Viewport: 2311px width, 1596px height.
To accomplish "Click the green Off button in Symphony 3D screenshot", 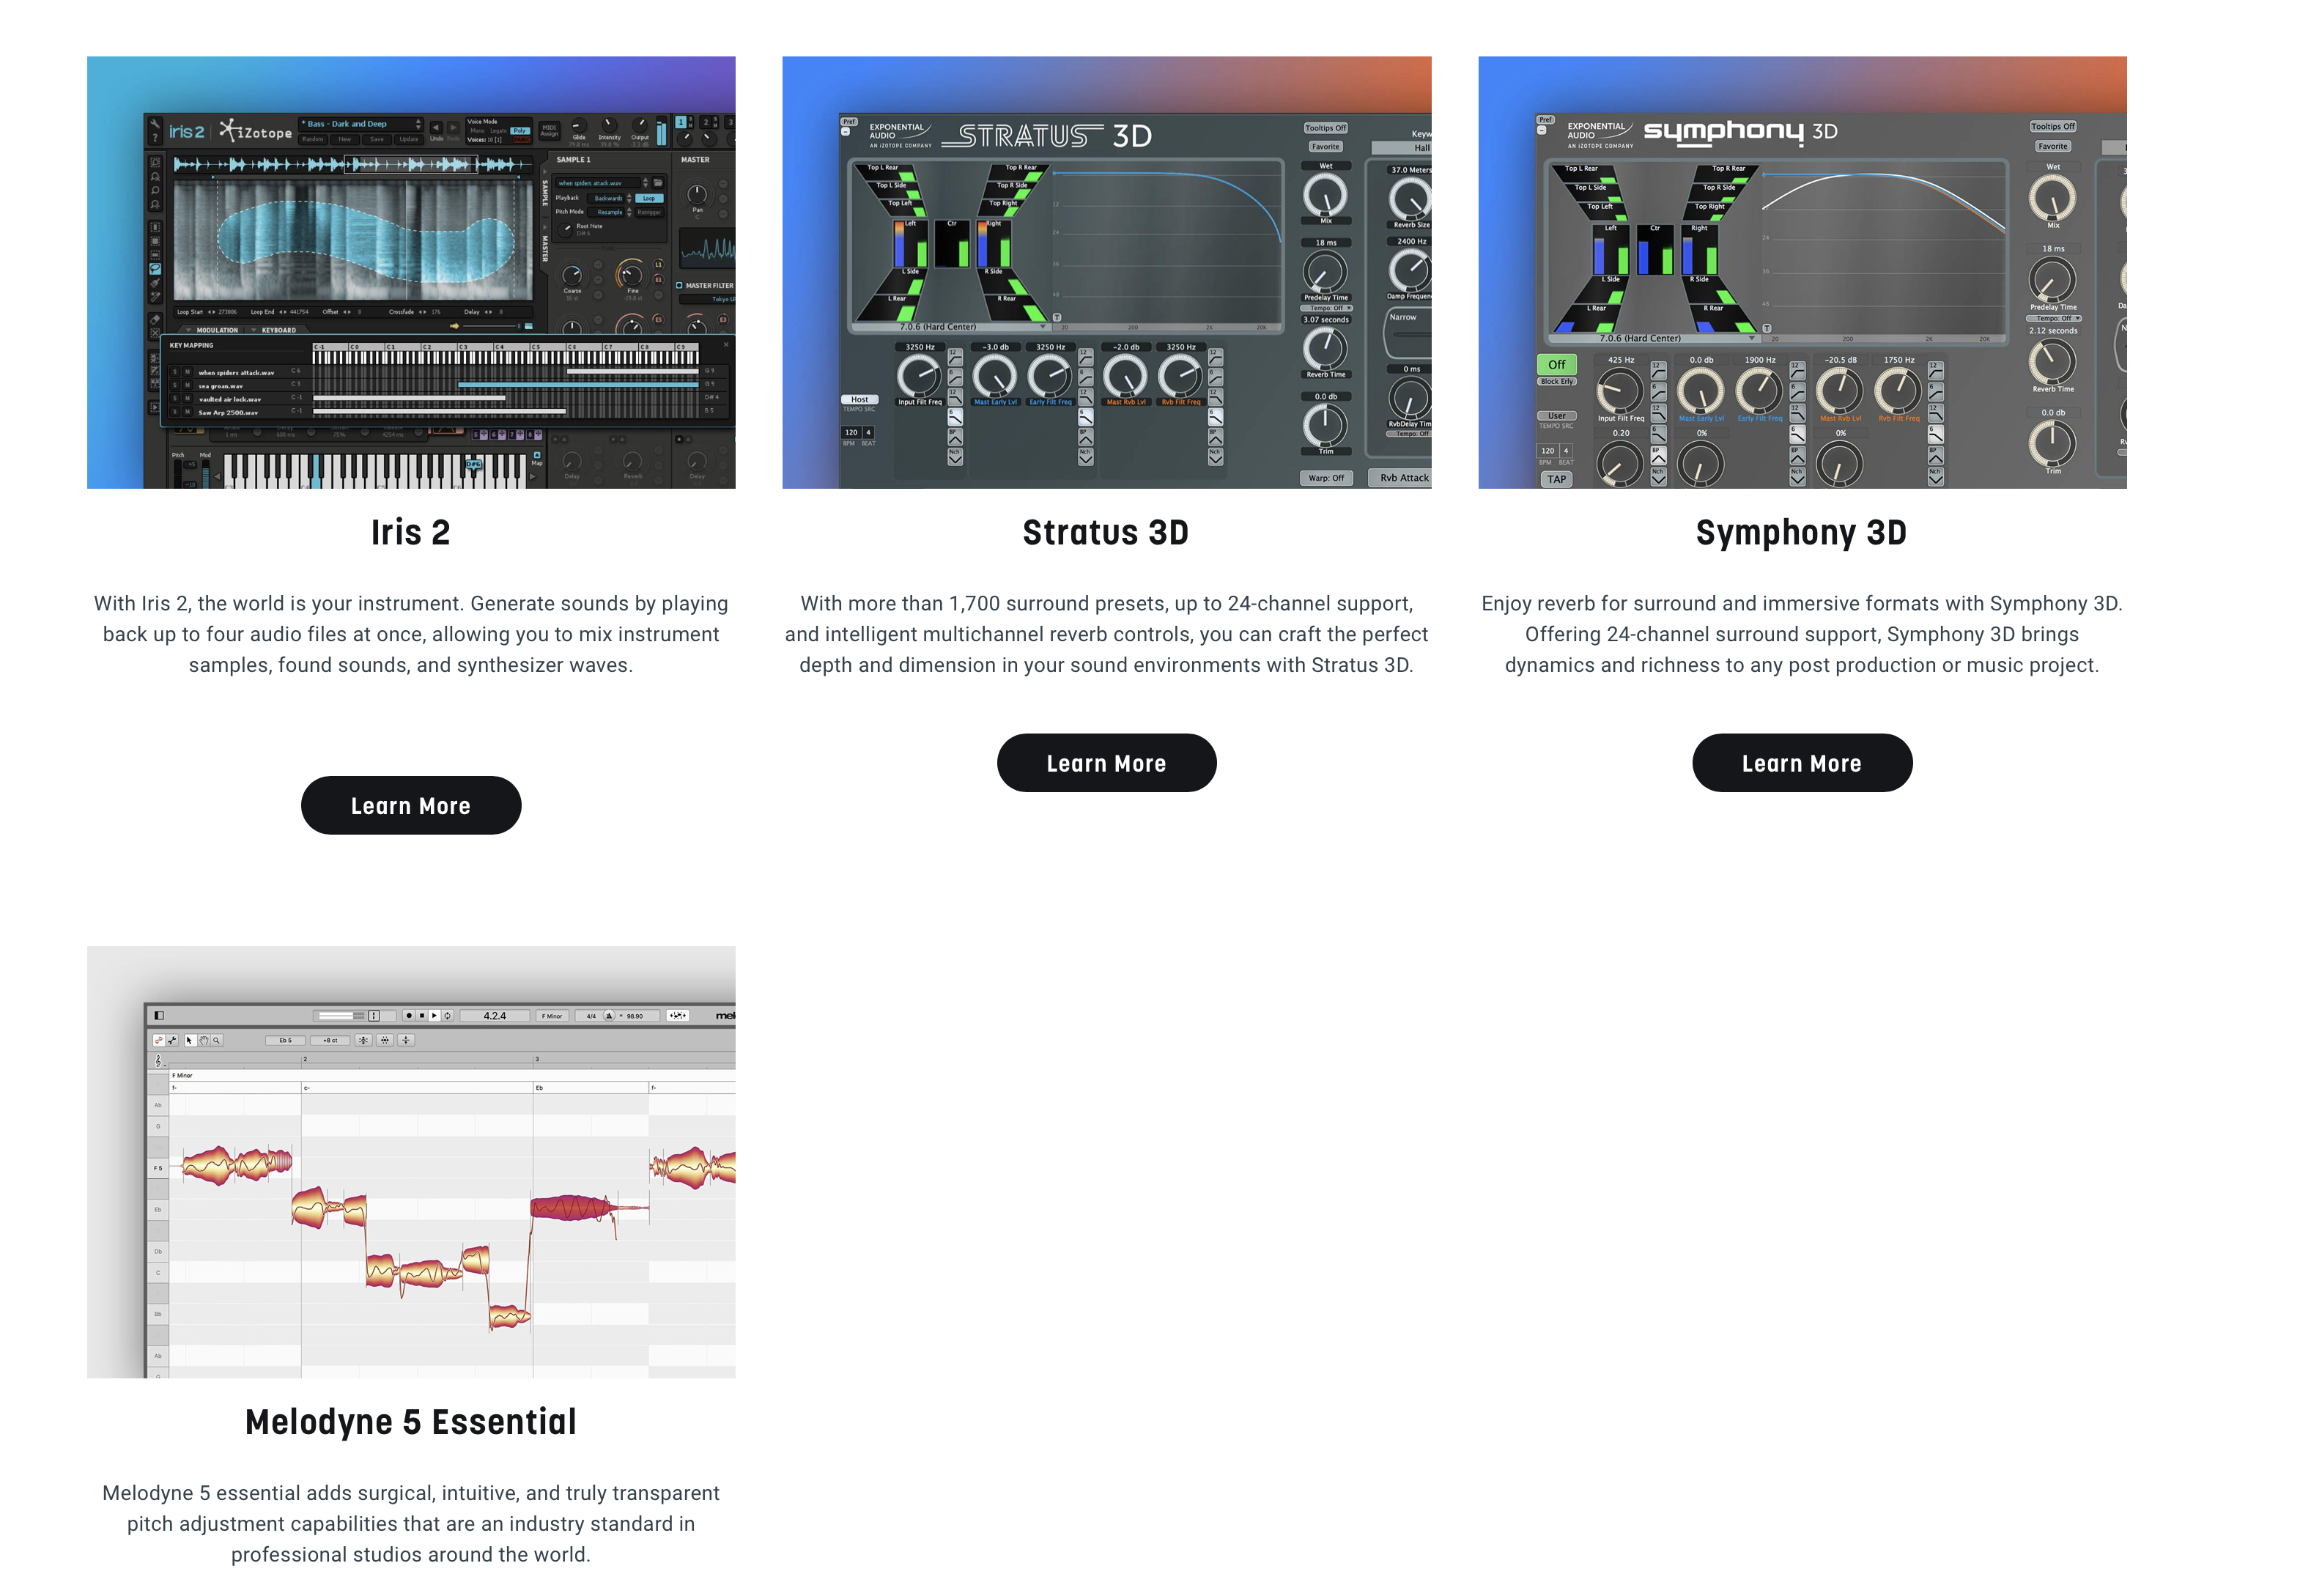I will pos(1557,365).
